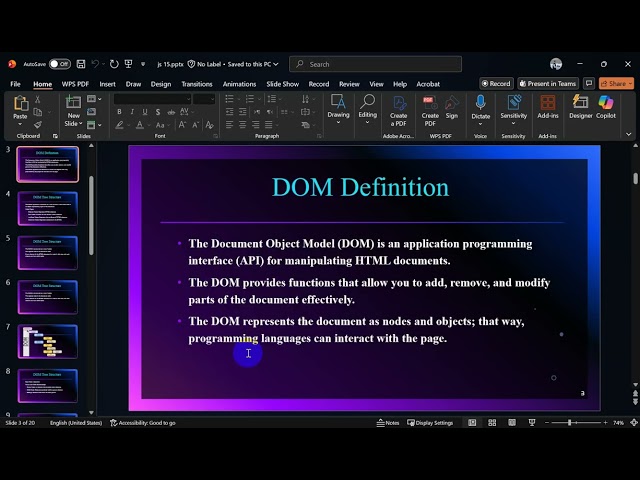This screenshot has width=640, height=480.
Task: Switch to the Insert tab
Action: click(107, 84)
